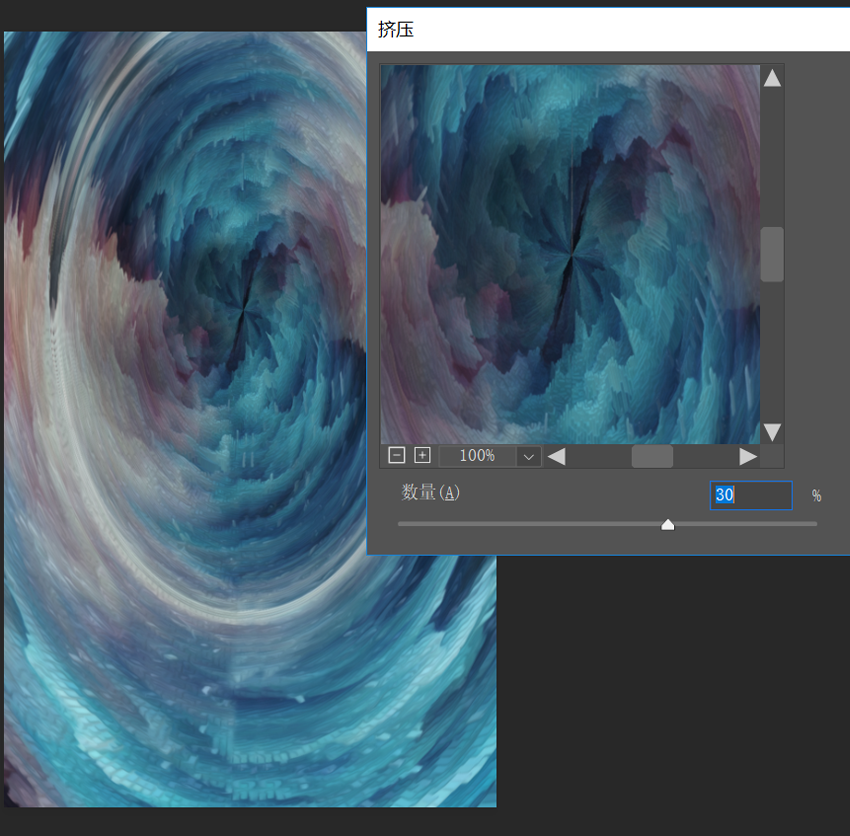Click the preview scroll down arrow
Image resolution: width=850 pixels, height=836 pixels.
point(772,432)
